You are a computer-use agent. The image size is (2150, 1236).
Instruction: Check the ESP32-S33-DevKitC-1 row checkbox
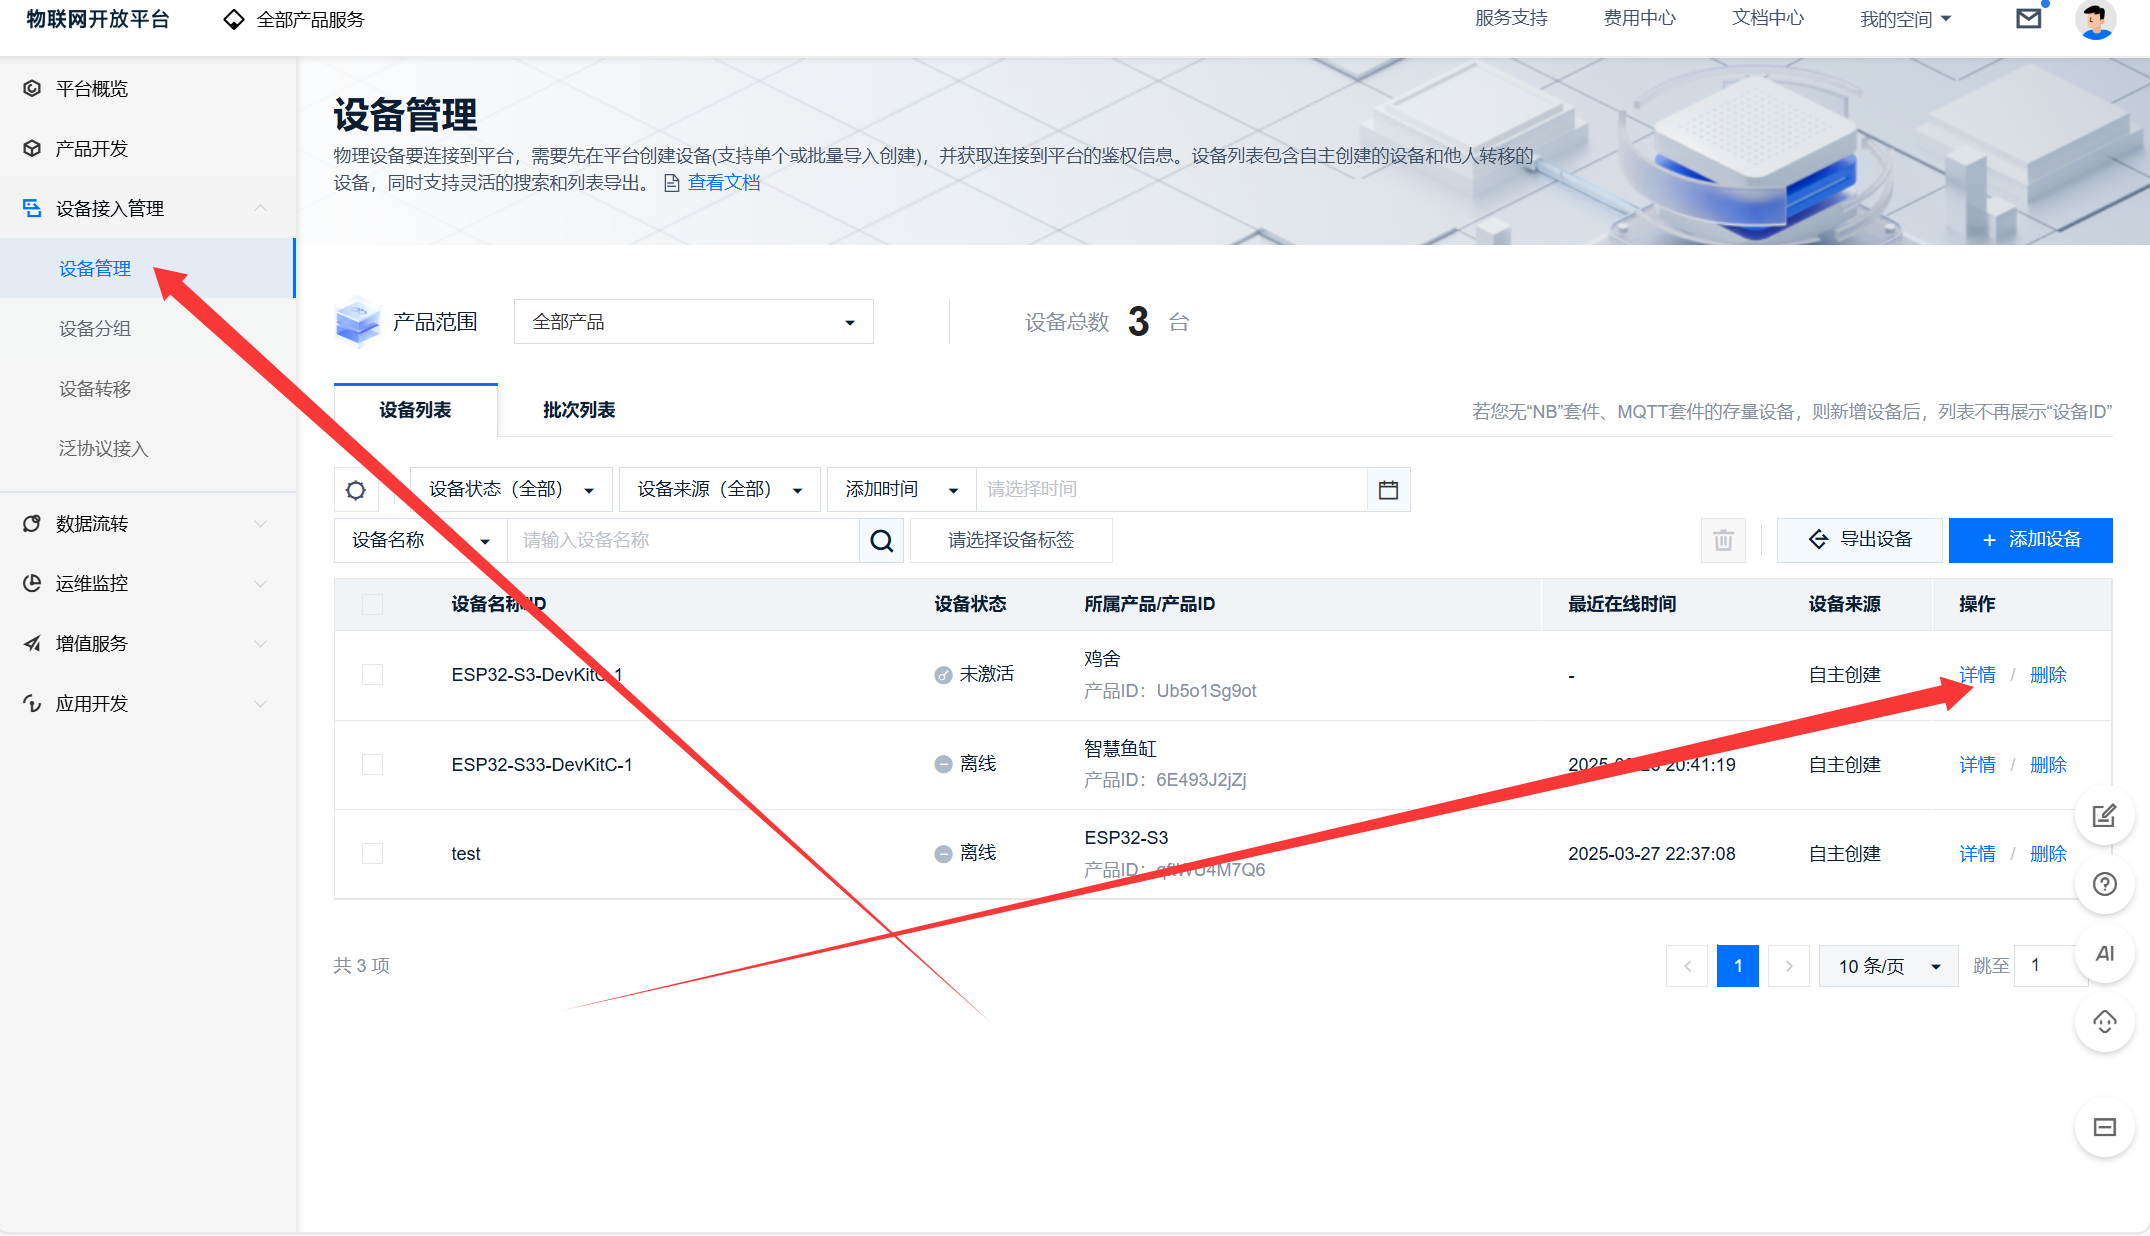[372, 765]
